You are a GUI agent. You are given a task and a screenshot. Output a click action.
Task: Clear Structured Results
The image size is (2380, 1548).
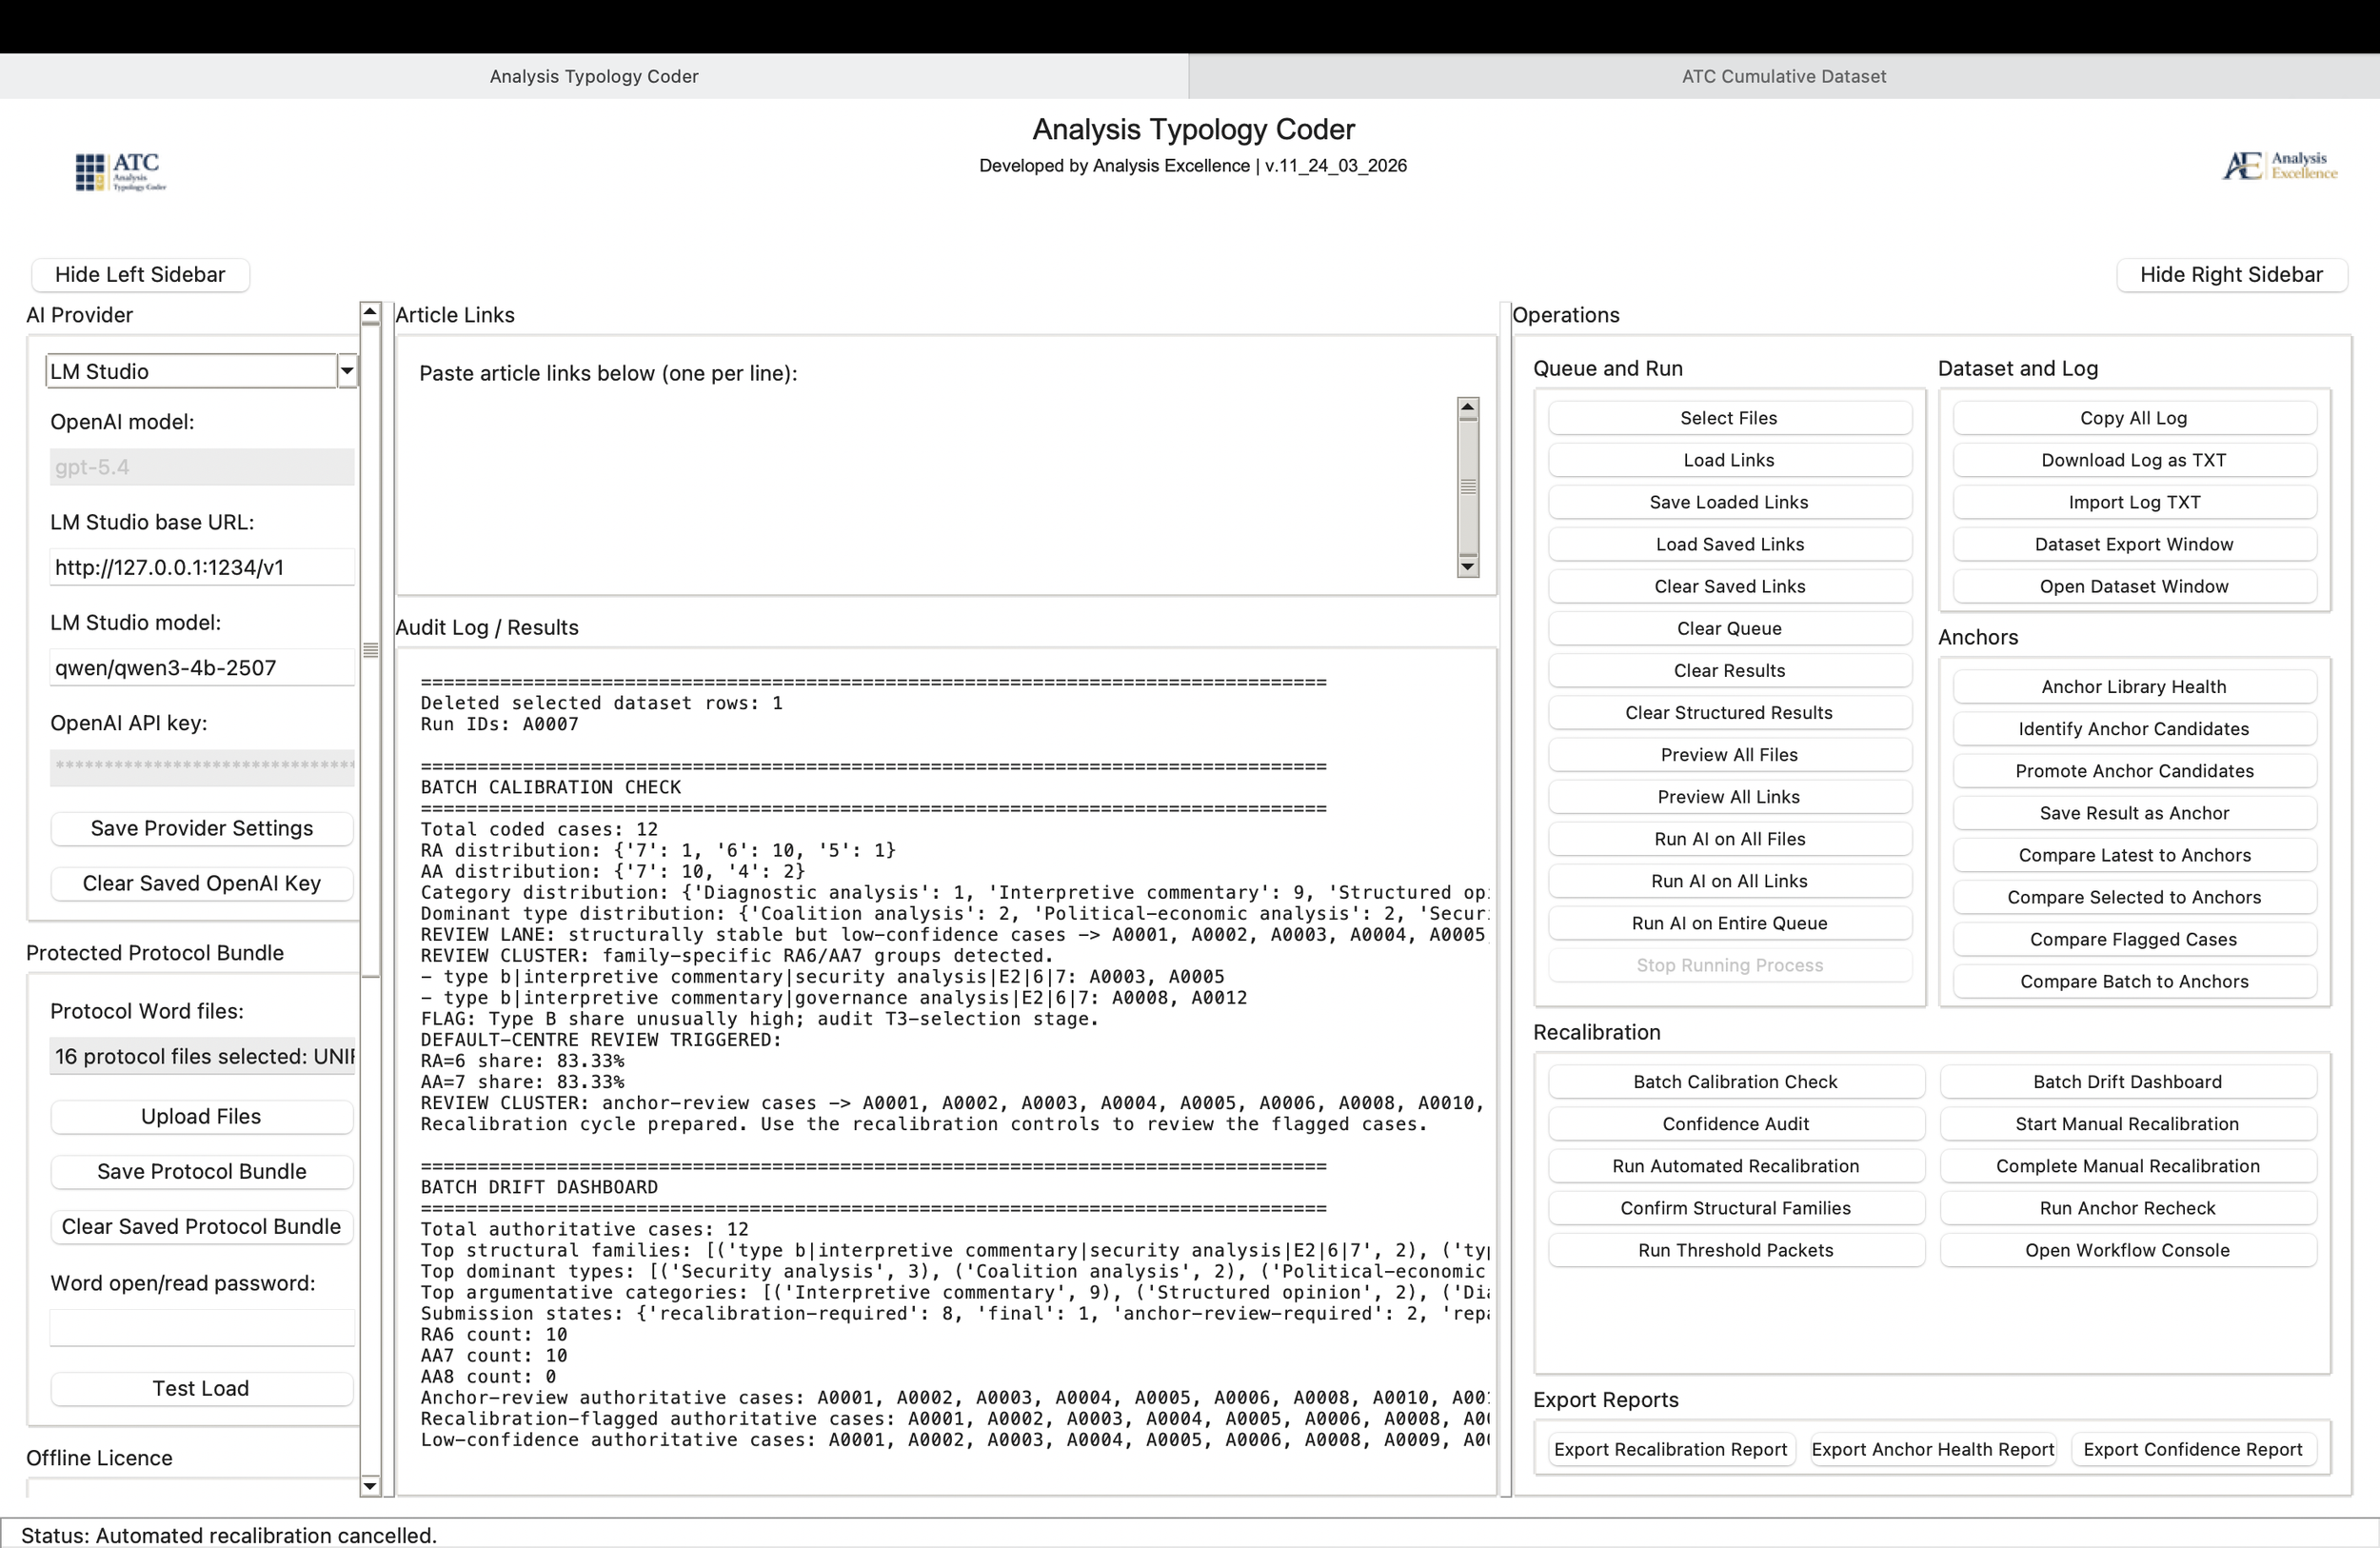point(1729,712)
